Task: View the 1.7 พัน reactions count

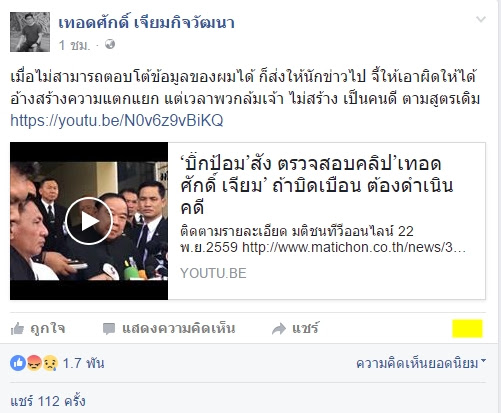Action: pos(83,363)
